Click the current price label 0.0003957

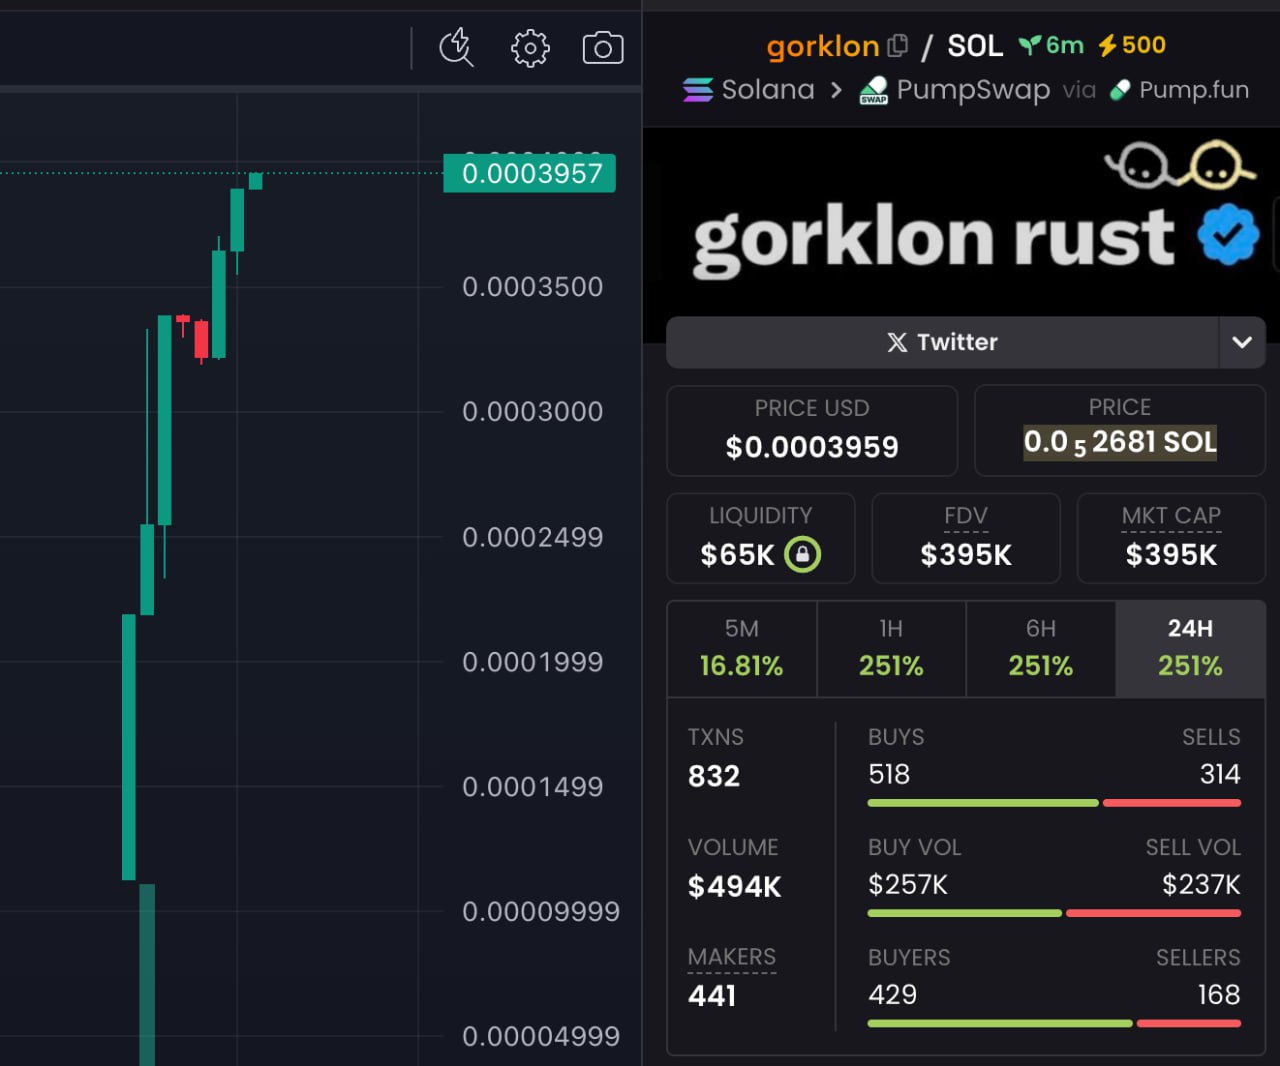click(x=530, y=174)
